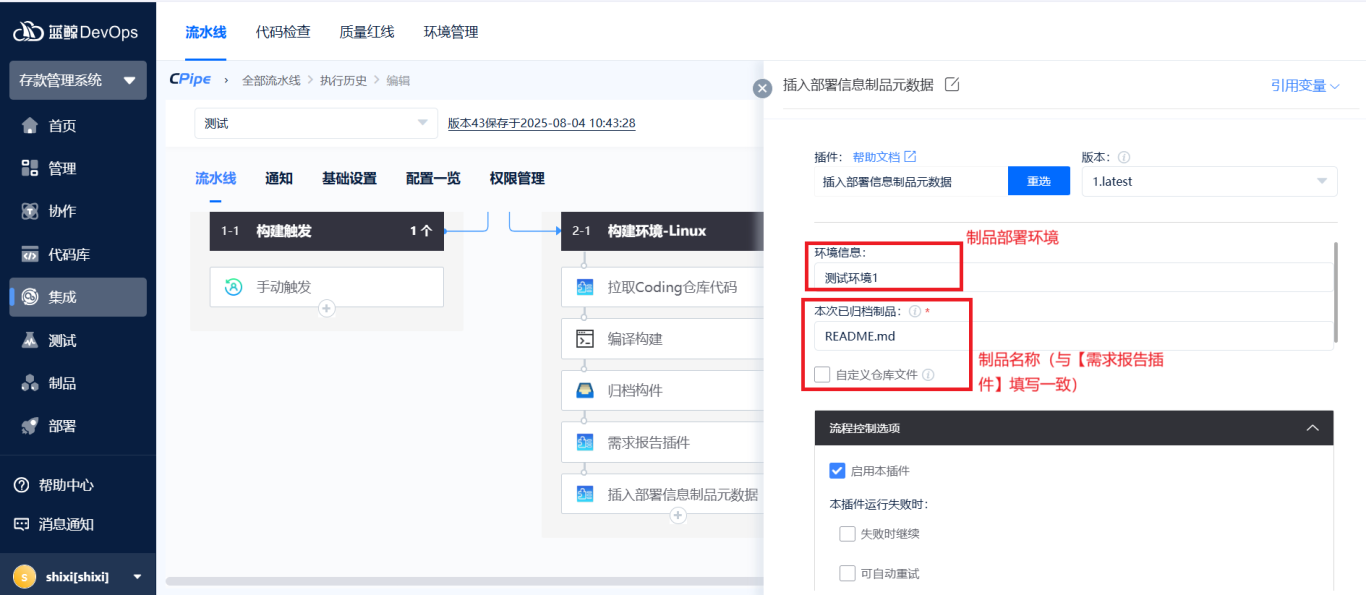Select the 流水线 sub-tab in editor

pos(215,178)
